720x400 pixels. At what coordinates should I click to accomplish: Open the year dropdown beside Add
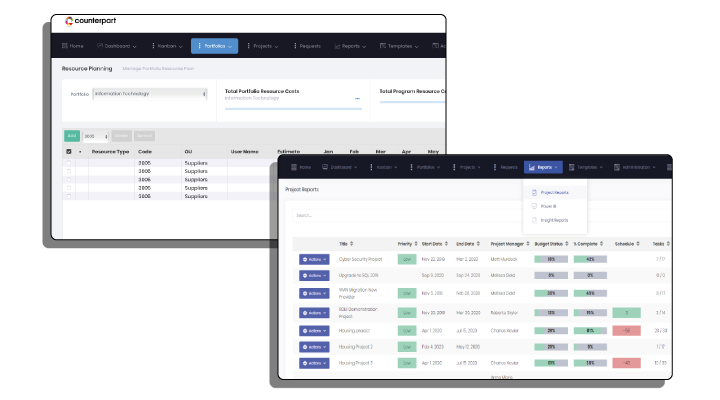(95, 136)
